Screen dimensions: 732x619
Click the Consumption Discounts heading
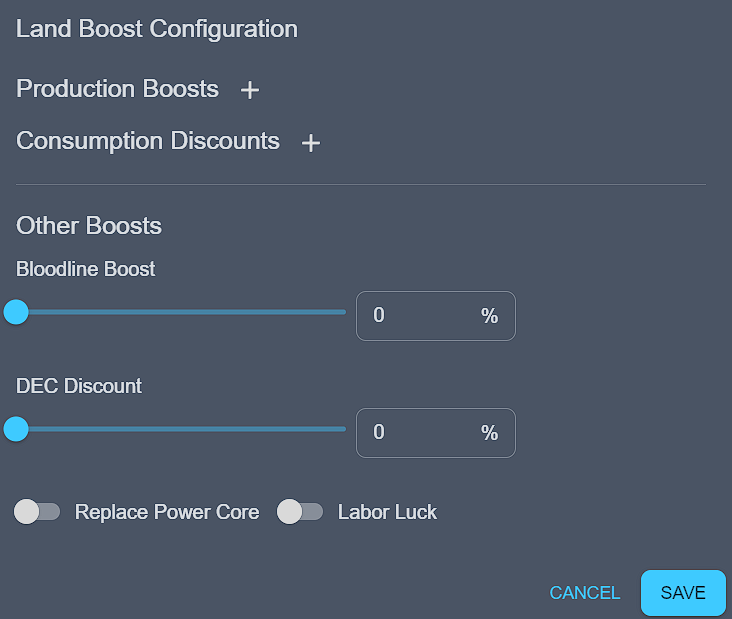tap(148, 141)
